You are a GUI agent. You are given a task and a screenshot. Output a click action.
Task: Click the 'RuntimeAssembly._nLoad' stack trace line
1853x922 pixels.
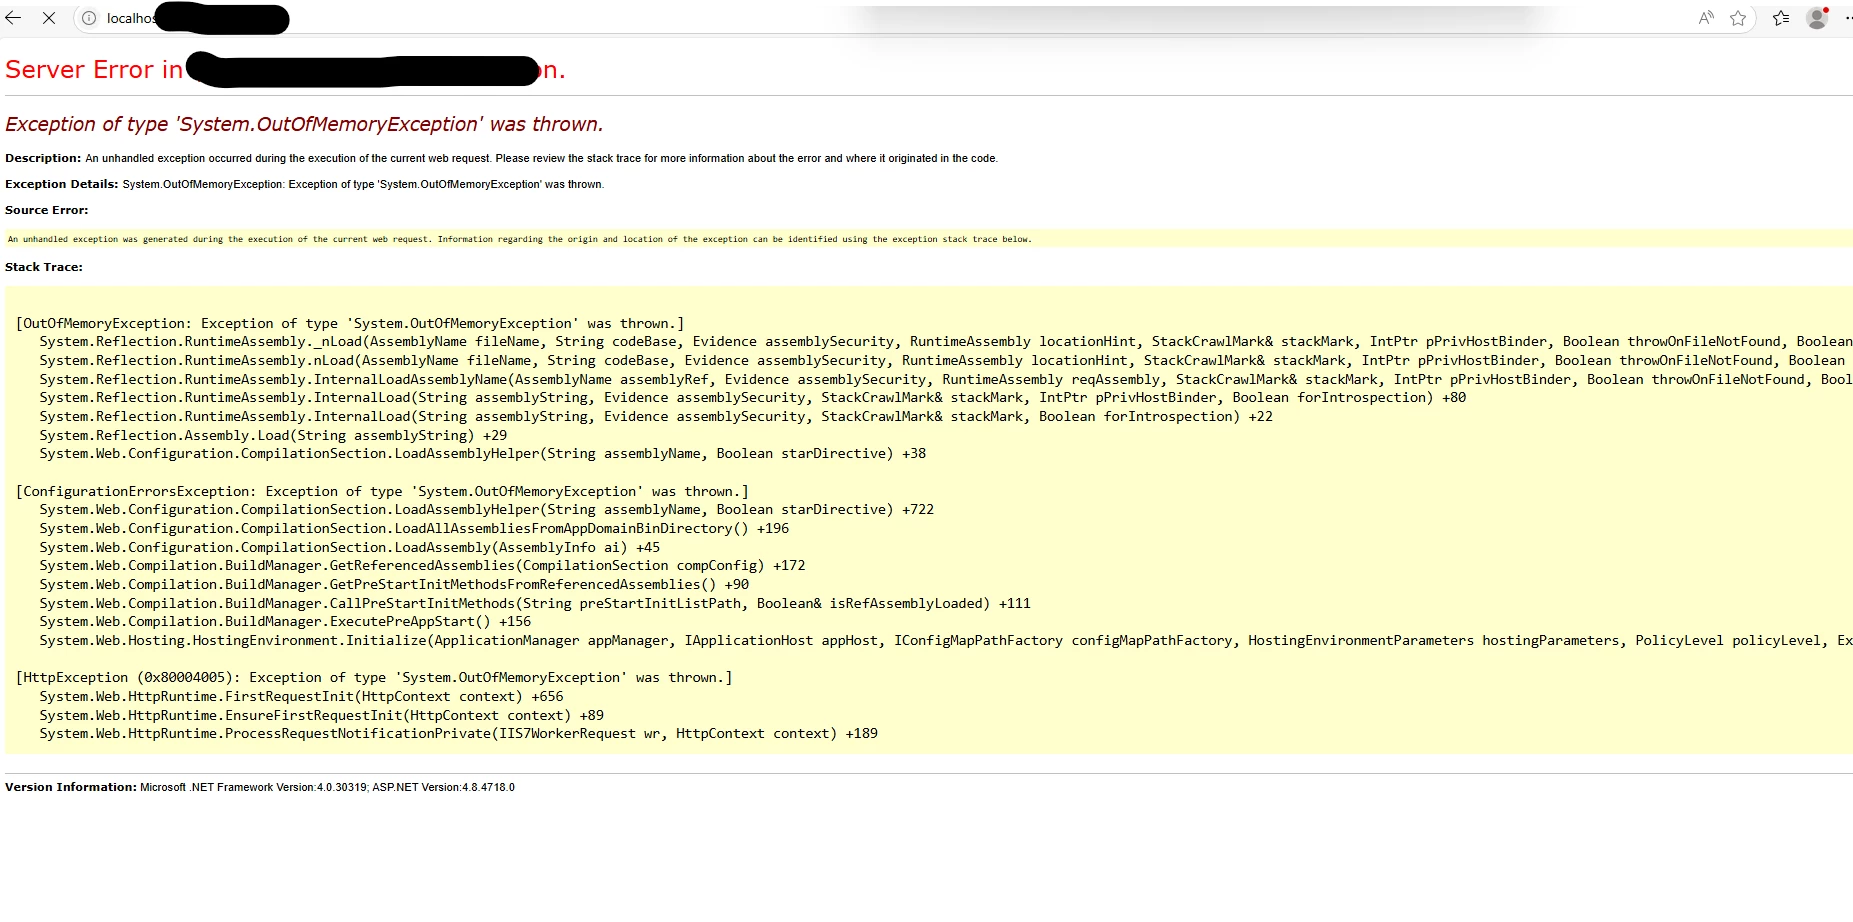click(946, 342)
